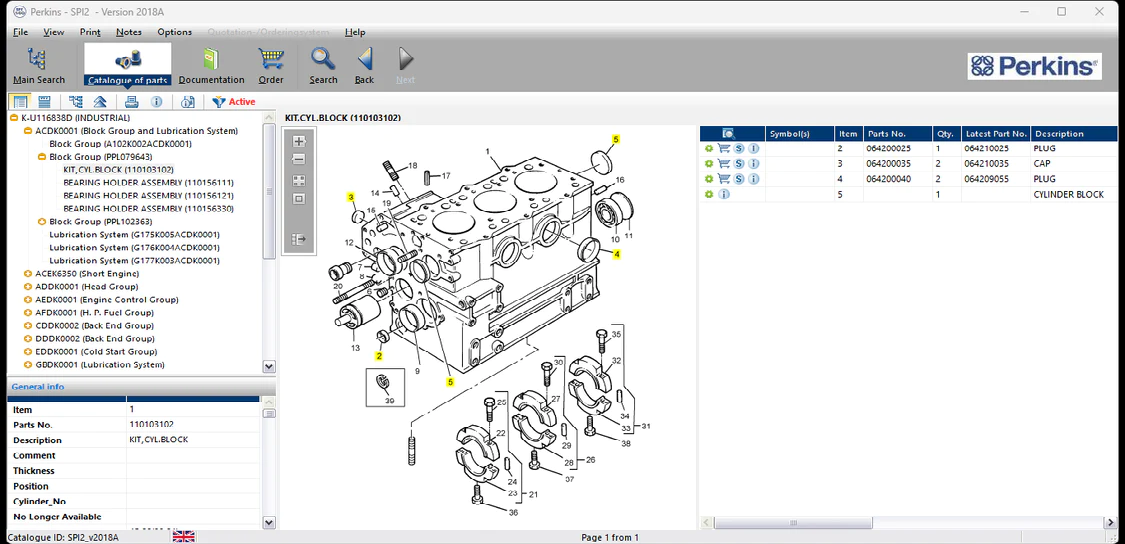
Task: Toggle fit-to-window view on diagram toolbar
Action: [298, 181]
